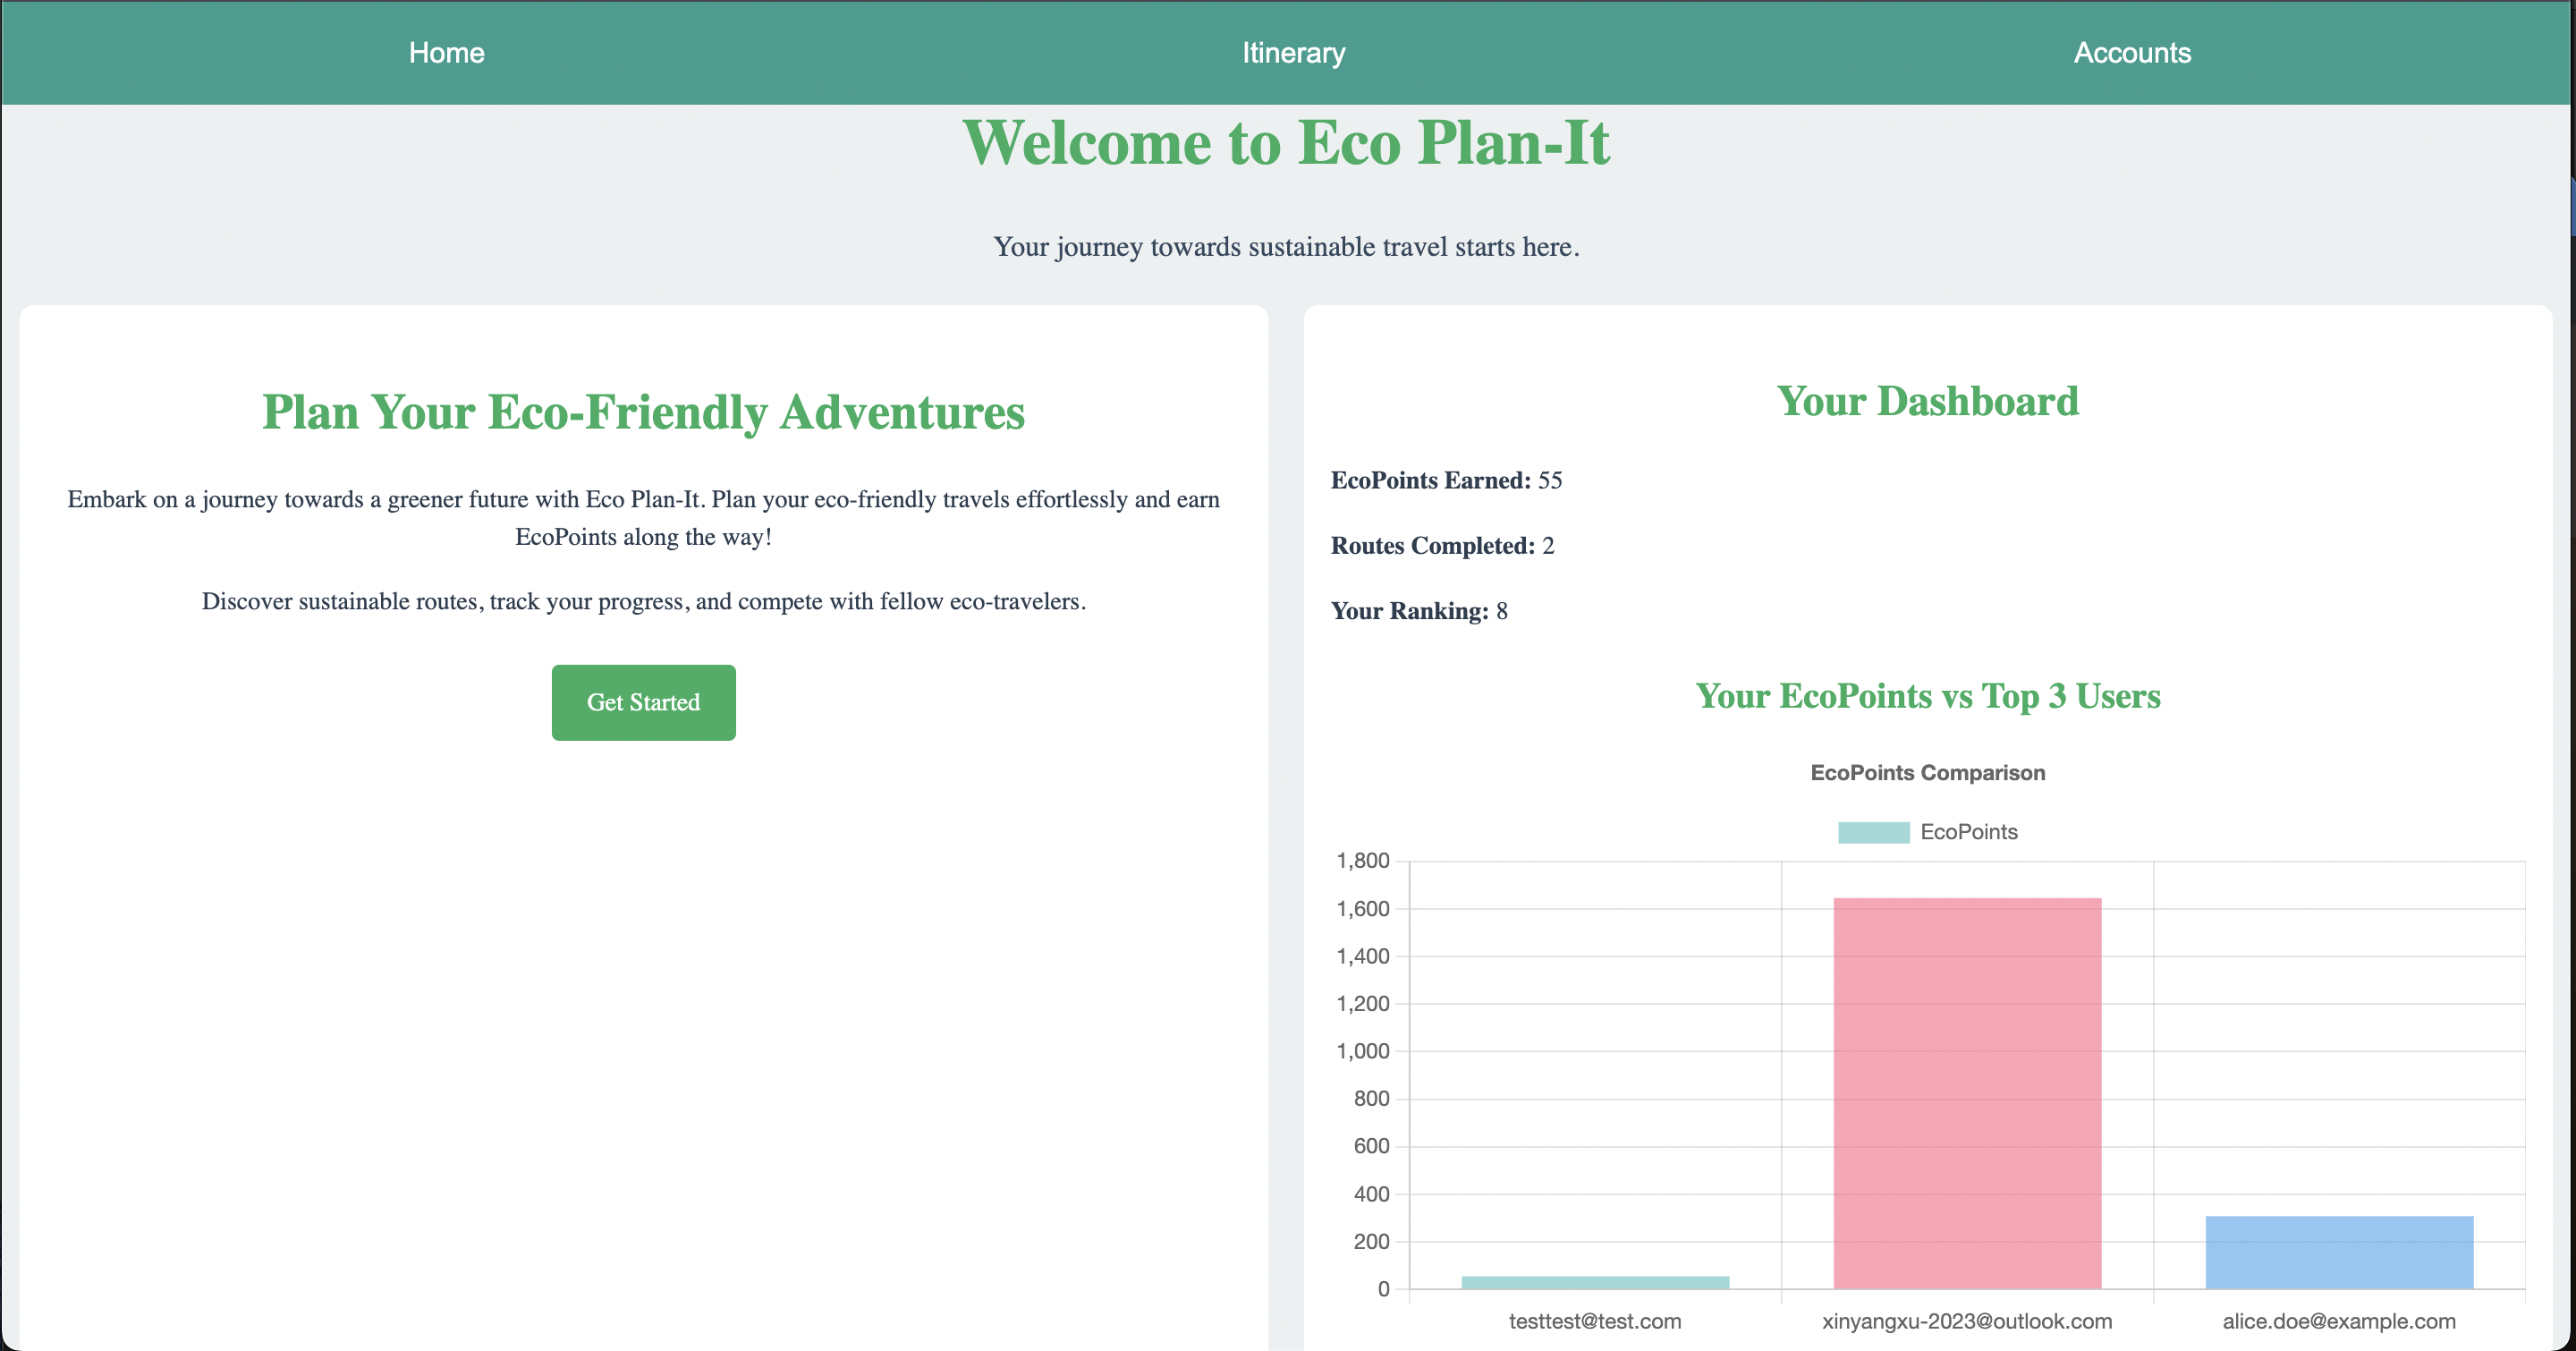Viewport: 2576px width, 1351px height.
Task: Click the testtest@test.com axis label
Action: (1594, 1321)
